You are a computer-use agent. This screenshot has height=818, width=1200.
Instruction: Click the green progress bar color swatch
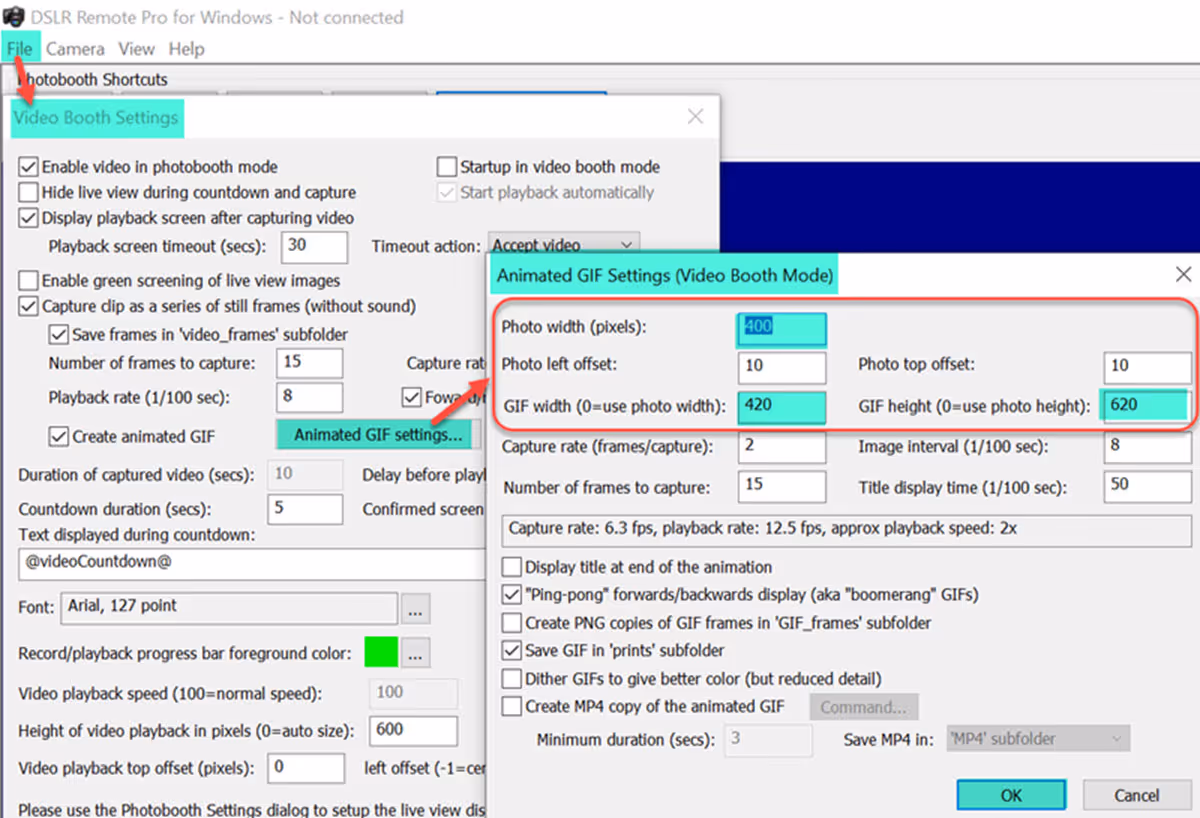[x=381, y=654]
